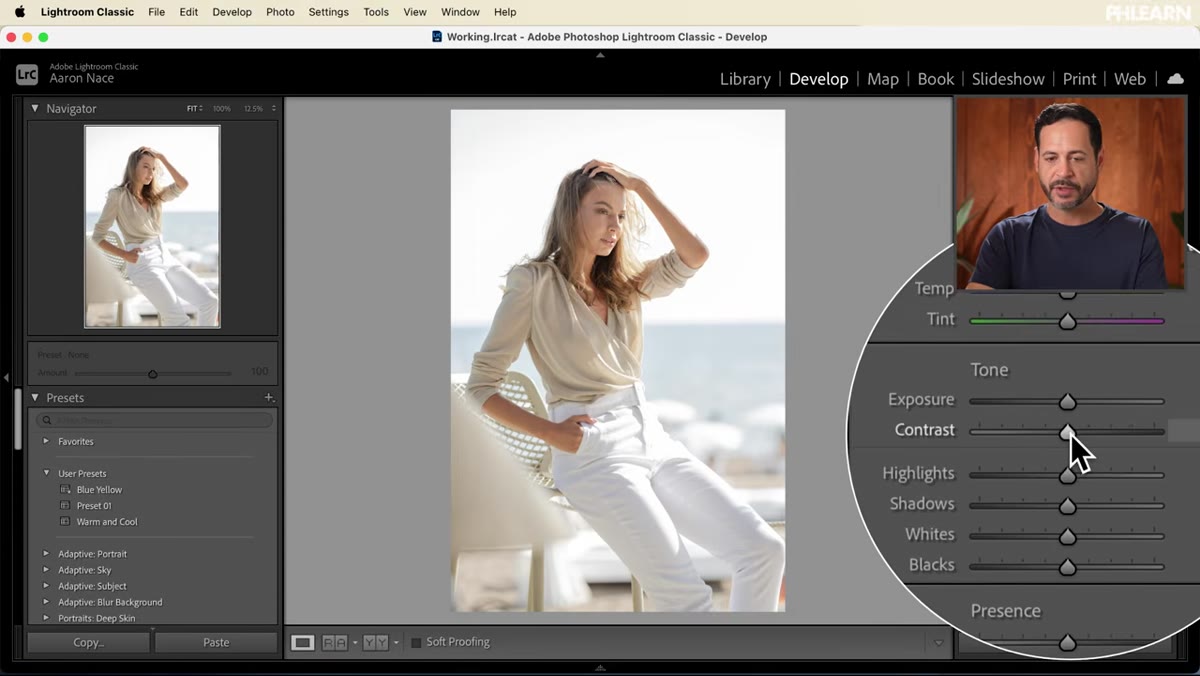The height and width of the screenshot is (676, 1200).
Task: Switch to the Book module
Action: point(935,79)
